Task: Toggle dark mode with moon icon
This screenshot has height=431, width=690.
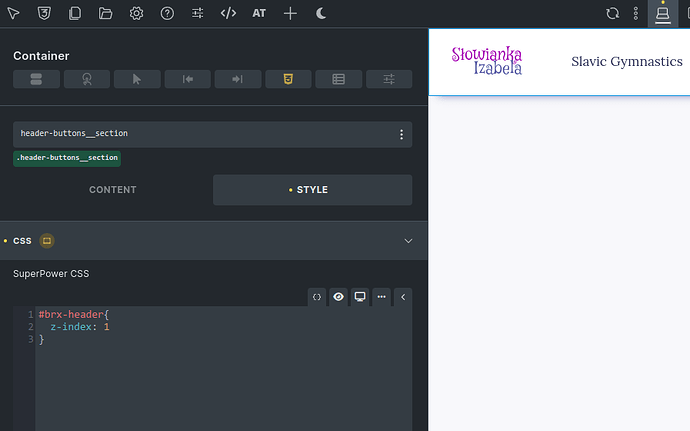Action: 321,13
